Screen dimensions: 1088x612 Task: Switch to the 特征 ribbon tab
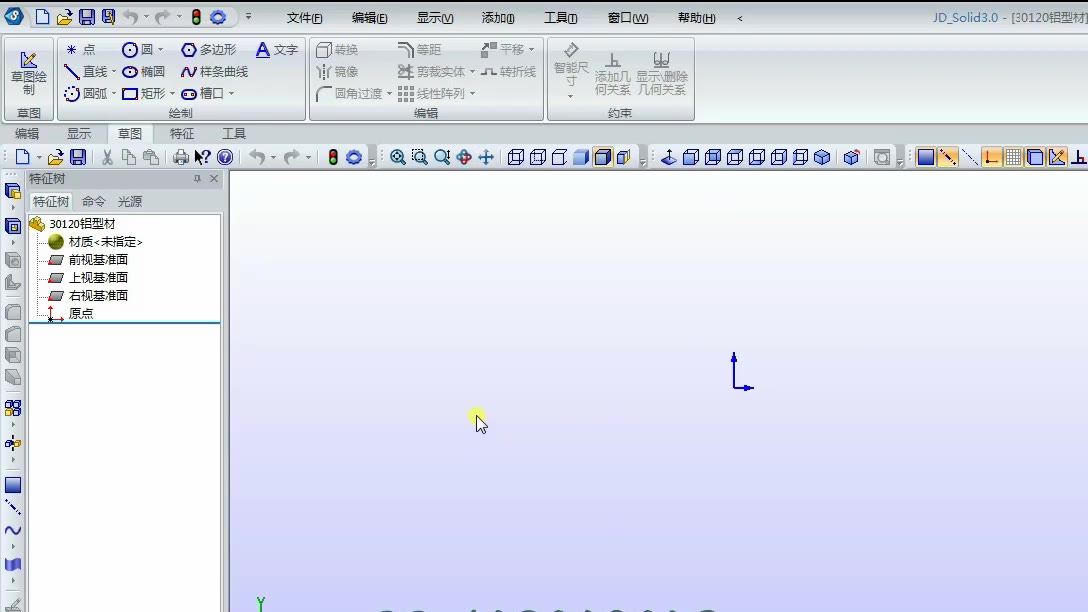coord(182,134)
